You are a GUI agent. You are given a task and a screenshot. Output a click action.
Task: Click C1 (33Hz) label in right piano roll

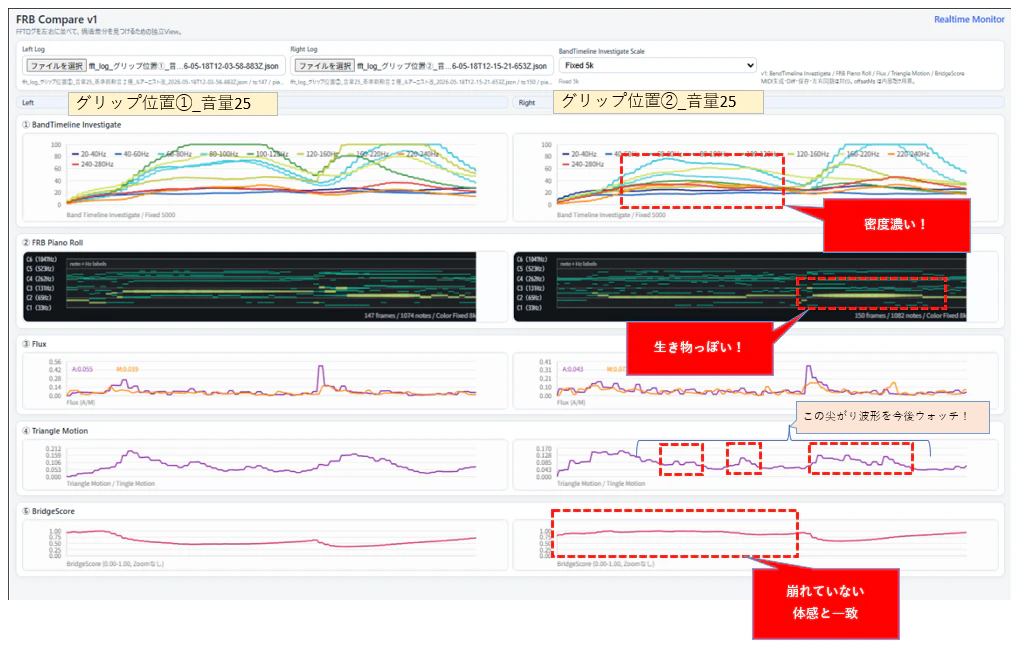(x=529, y=307)
